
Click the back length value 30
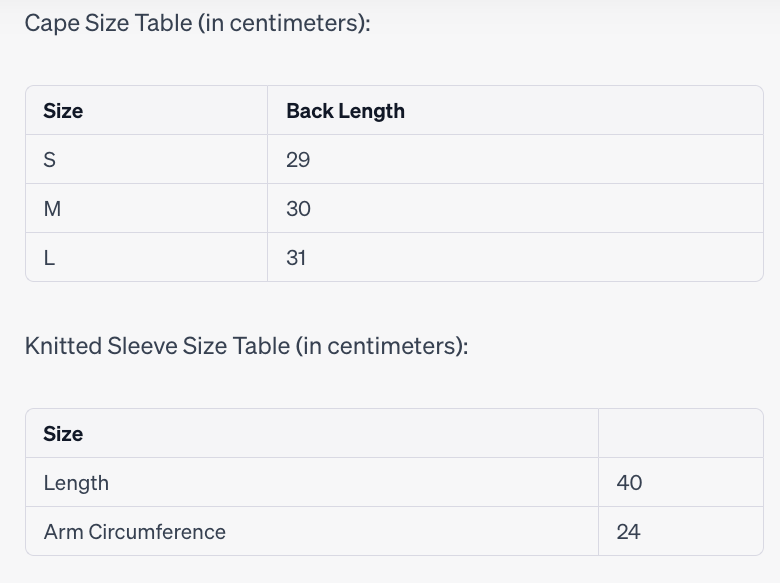pos(298,209)
